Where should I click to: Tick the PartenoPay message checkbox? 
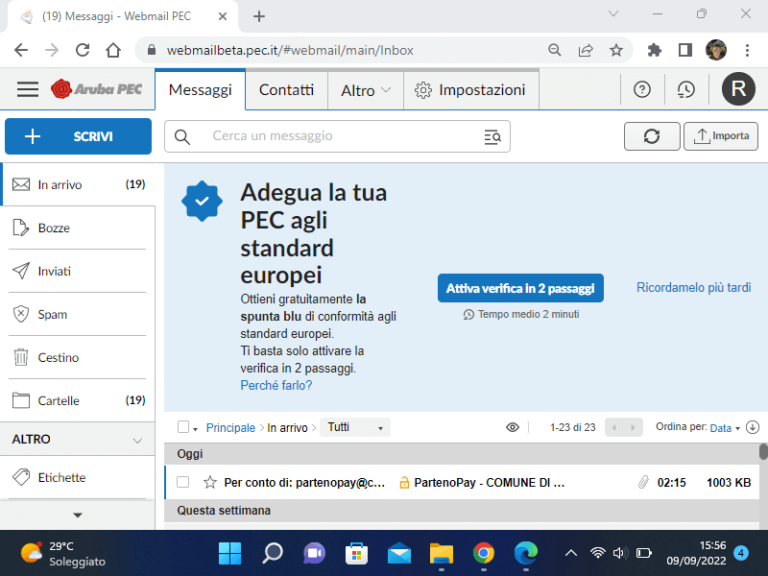[x=183, y=482]
